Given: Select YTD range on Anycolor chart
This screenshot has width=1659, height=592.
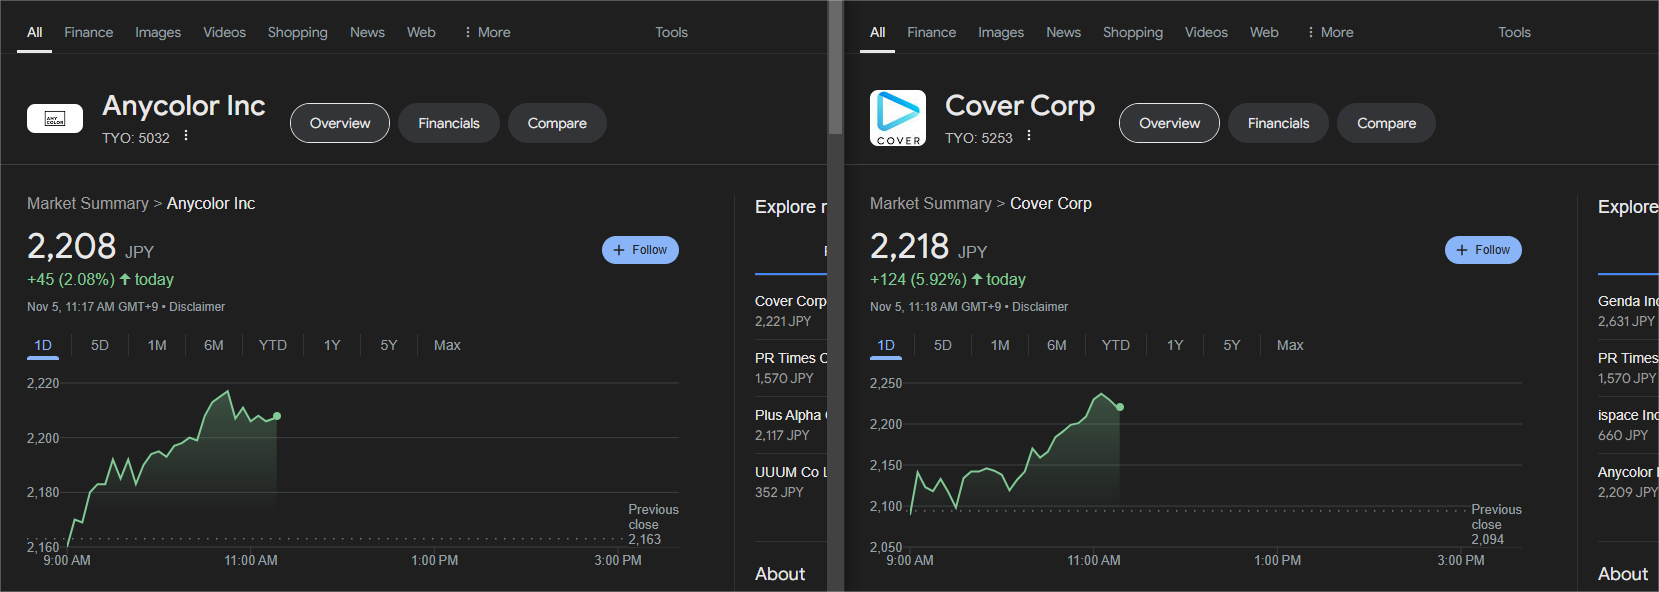Looking at the screenshot, I should [x=273, y=345].
